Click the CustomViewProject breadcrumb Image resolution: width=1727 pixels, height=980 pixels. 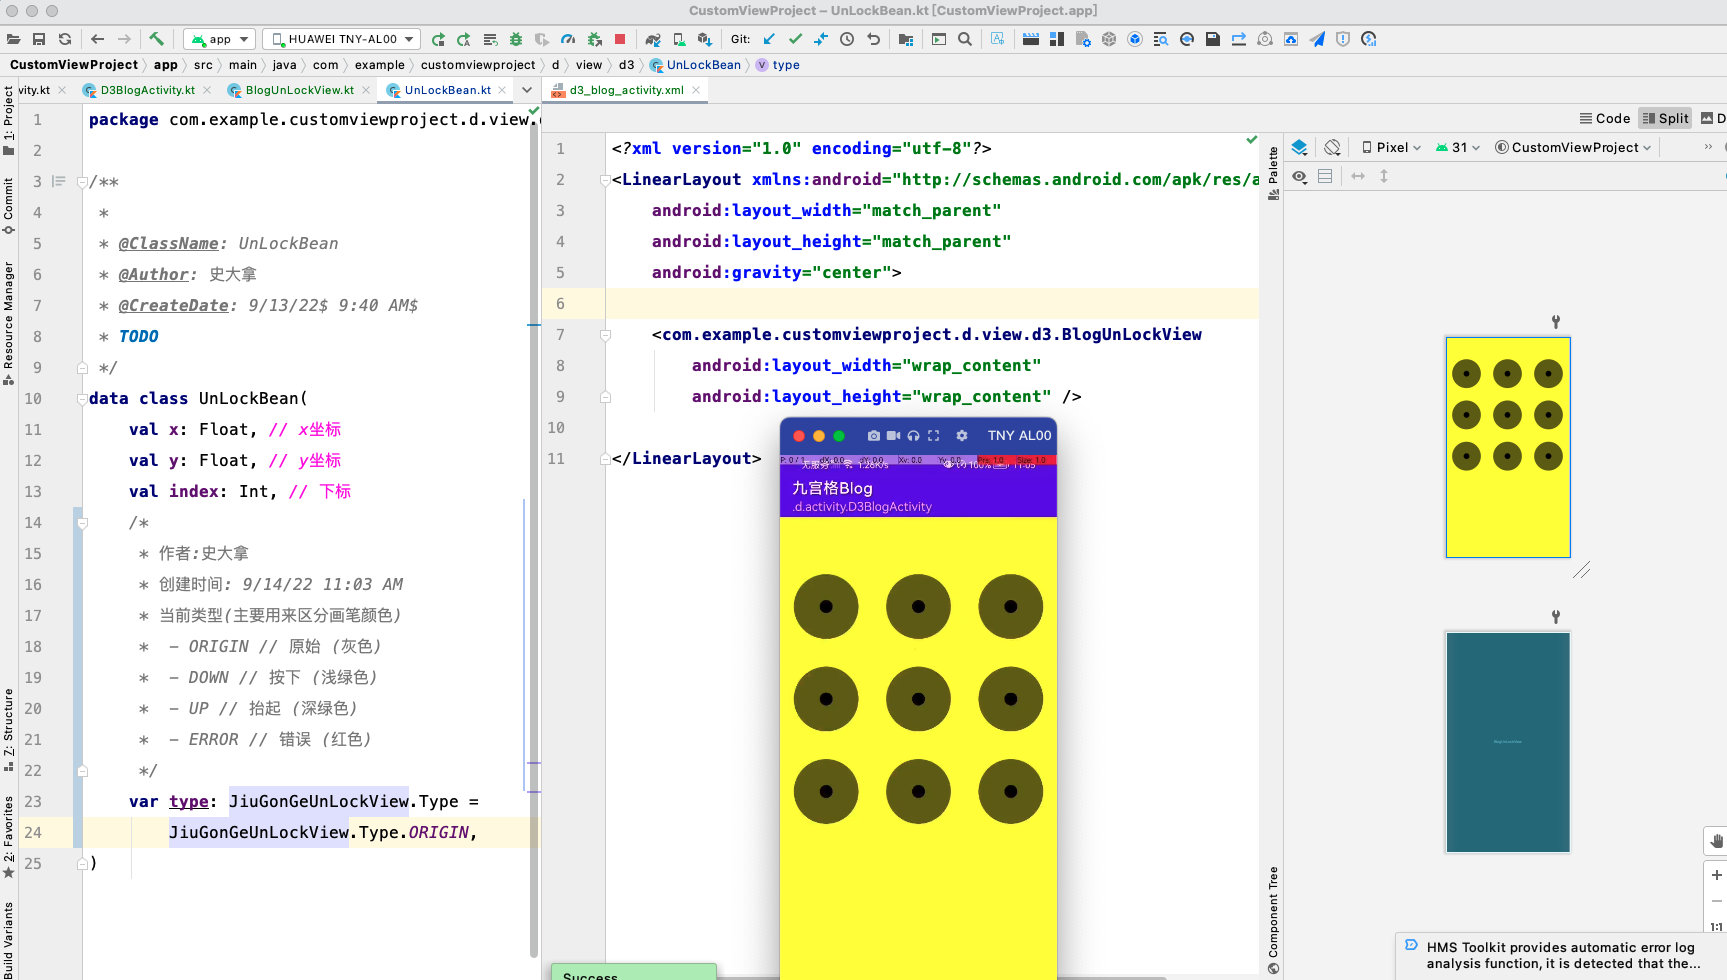[x=74, y=65]
